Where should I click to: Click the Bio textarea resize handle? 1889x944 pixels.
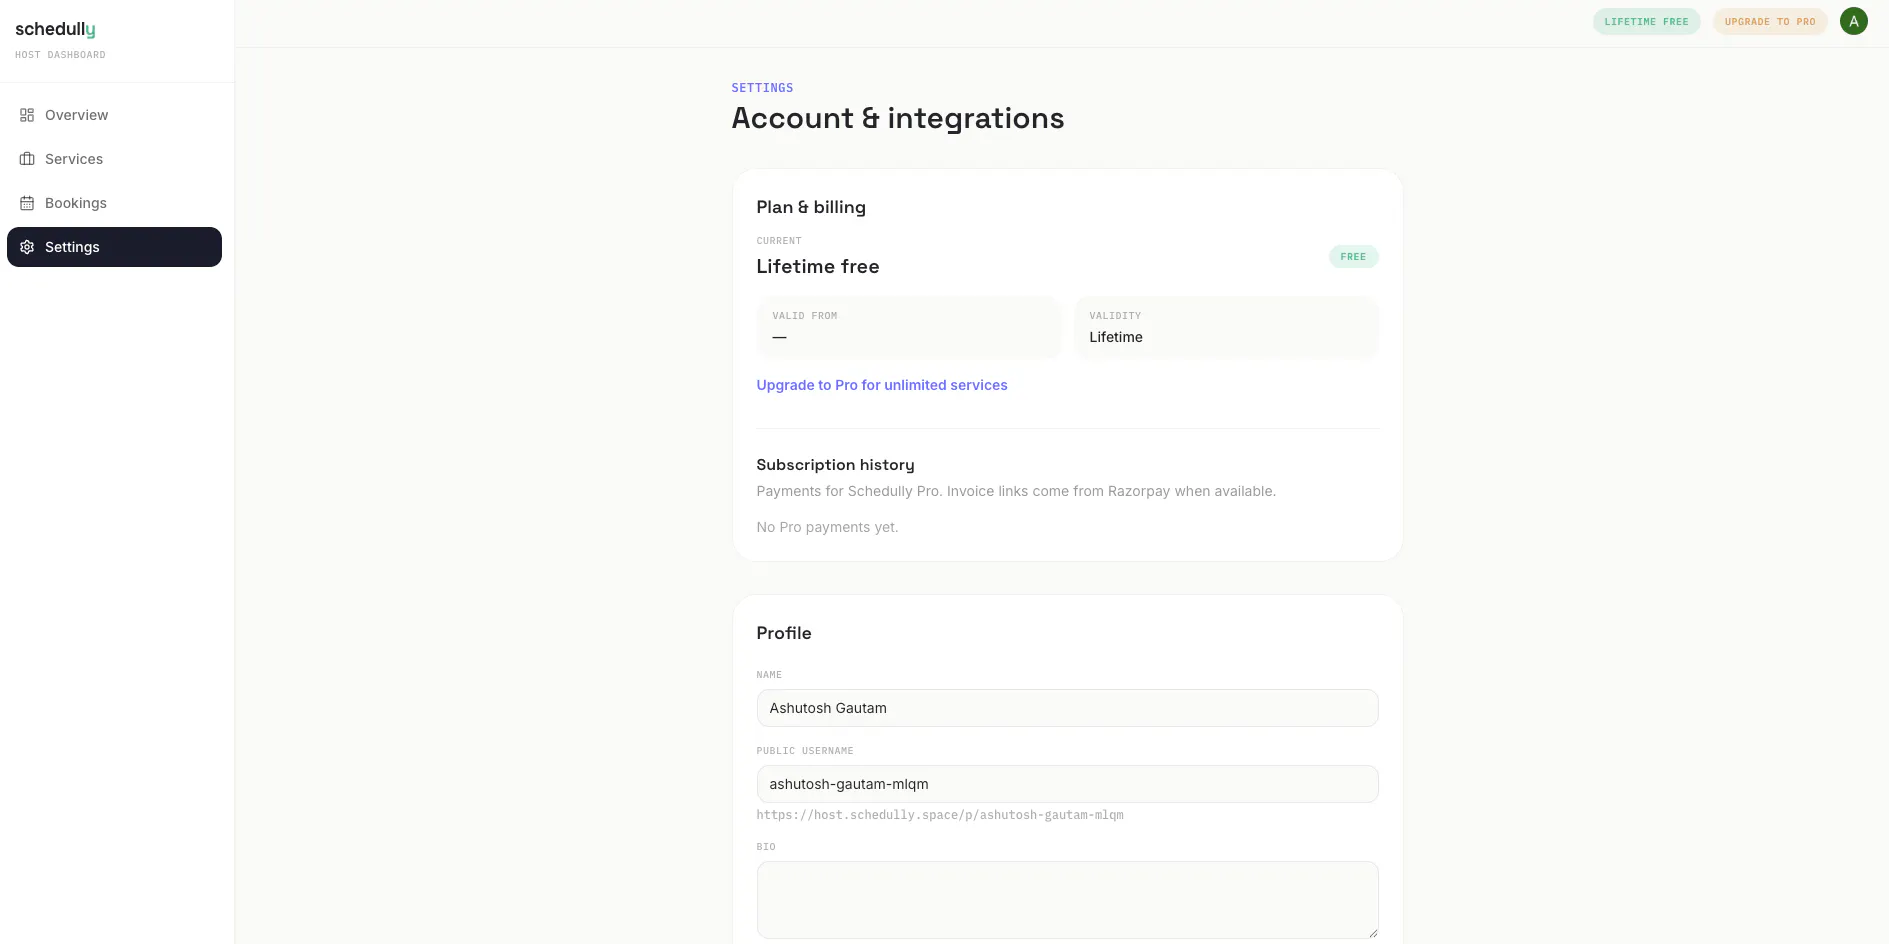pyautogui.click(x=1372, y=932)
